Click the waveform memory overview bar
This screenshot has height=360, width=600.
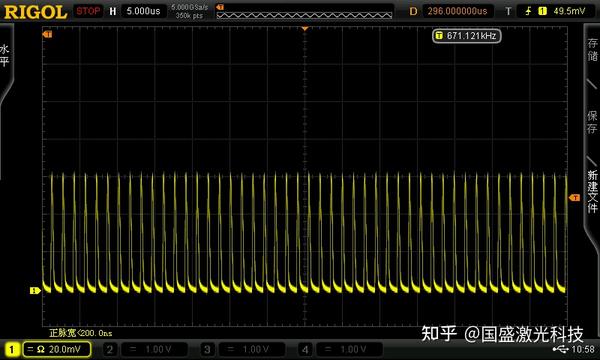point(304,15)
